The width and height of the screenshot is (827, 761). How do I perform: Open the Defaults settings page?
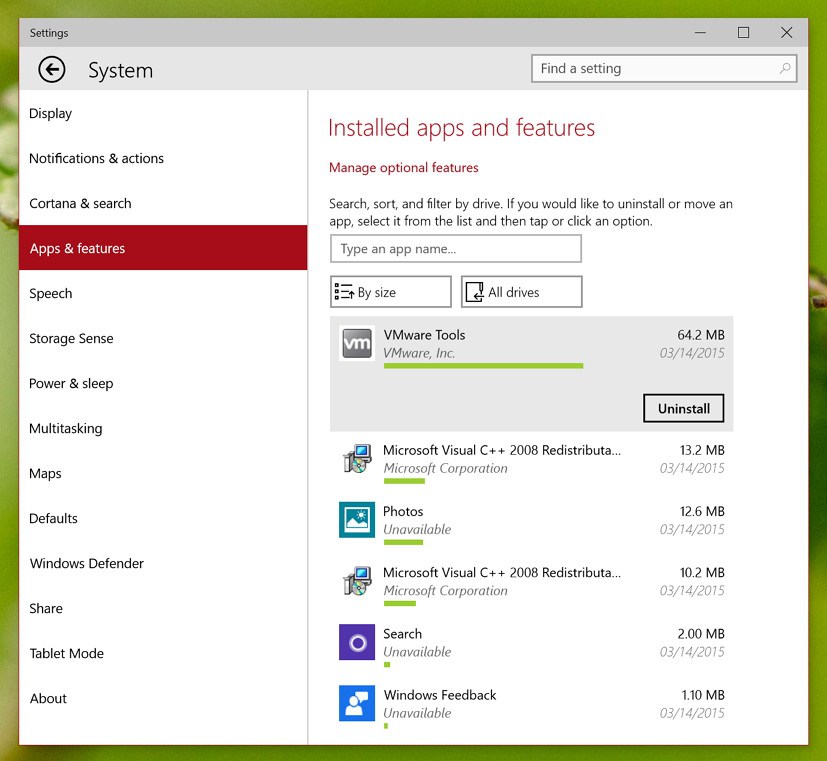(x=163, y=518)
